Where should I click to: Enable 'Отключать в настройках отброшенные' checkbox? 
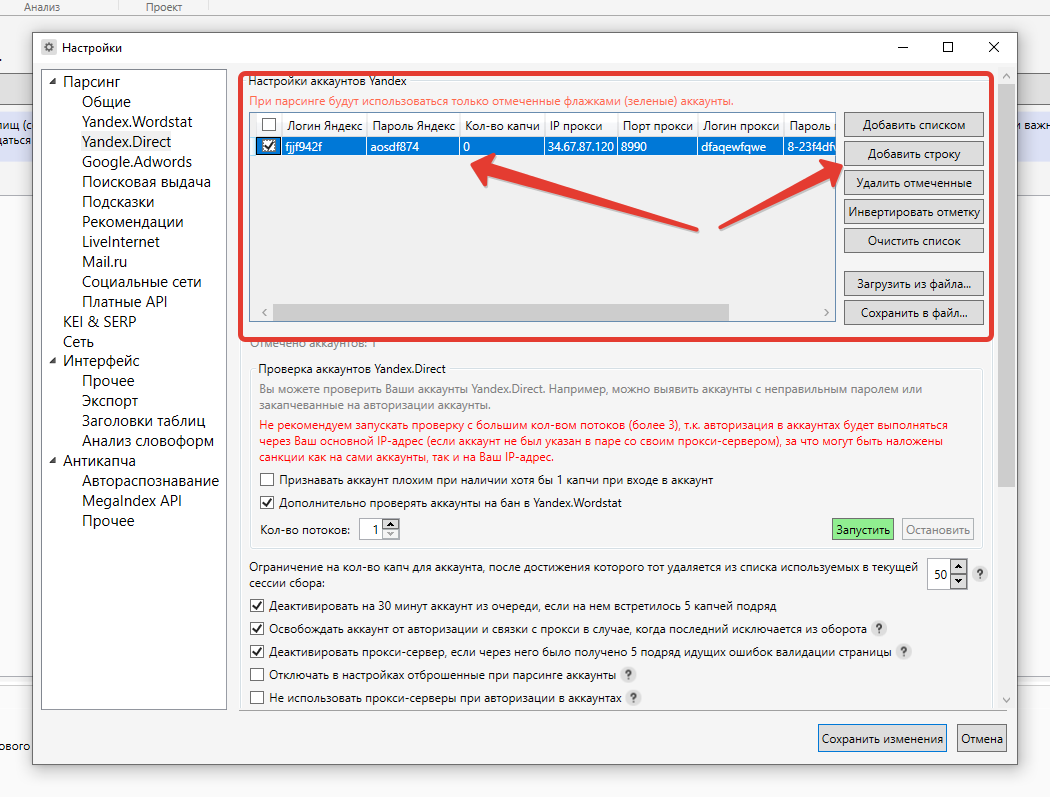point(256,674)
